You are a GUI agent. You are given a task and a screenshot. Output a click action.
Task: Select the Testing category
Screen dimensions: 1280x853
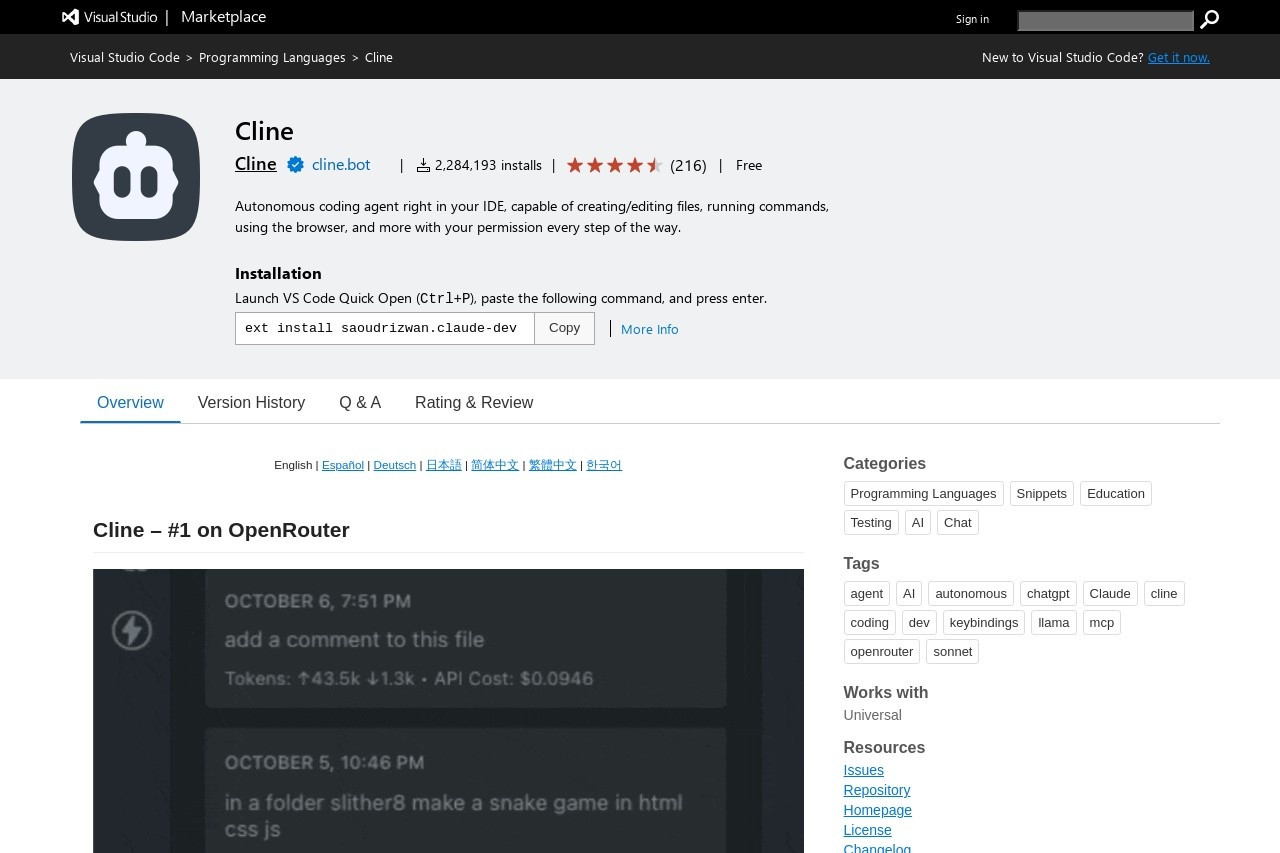coord(871,523)
